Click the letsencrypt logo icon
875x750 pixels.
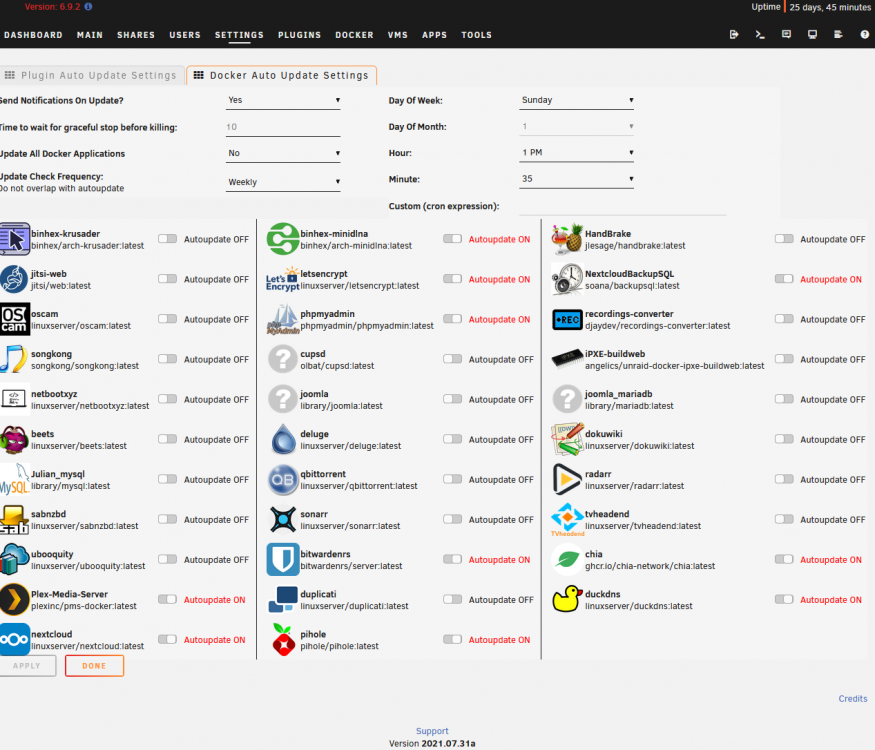click(282, 279)
